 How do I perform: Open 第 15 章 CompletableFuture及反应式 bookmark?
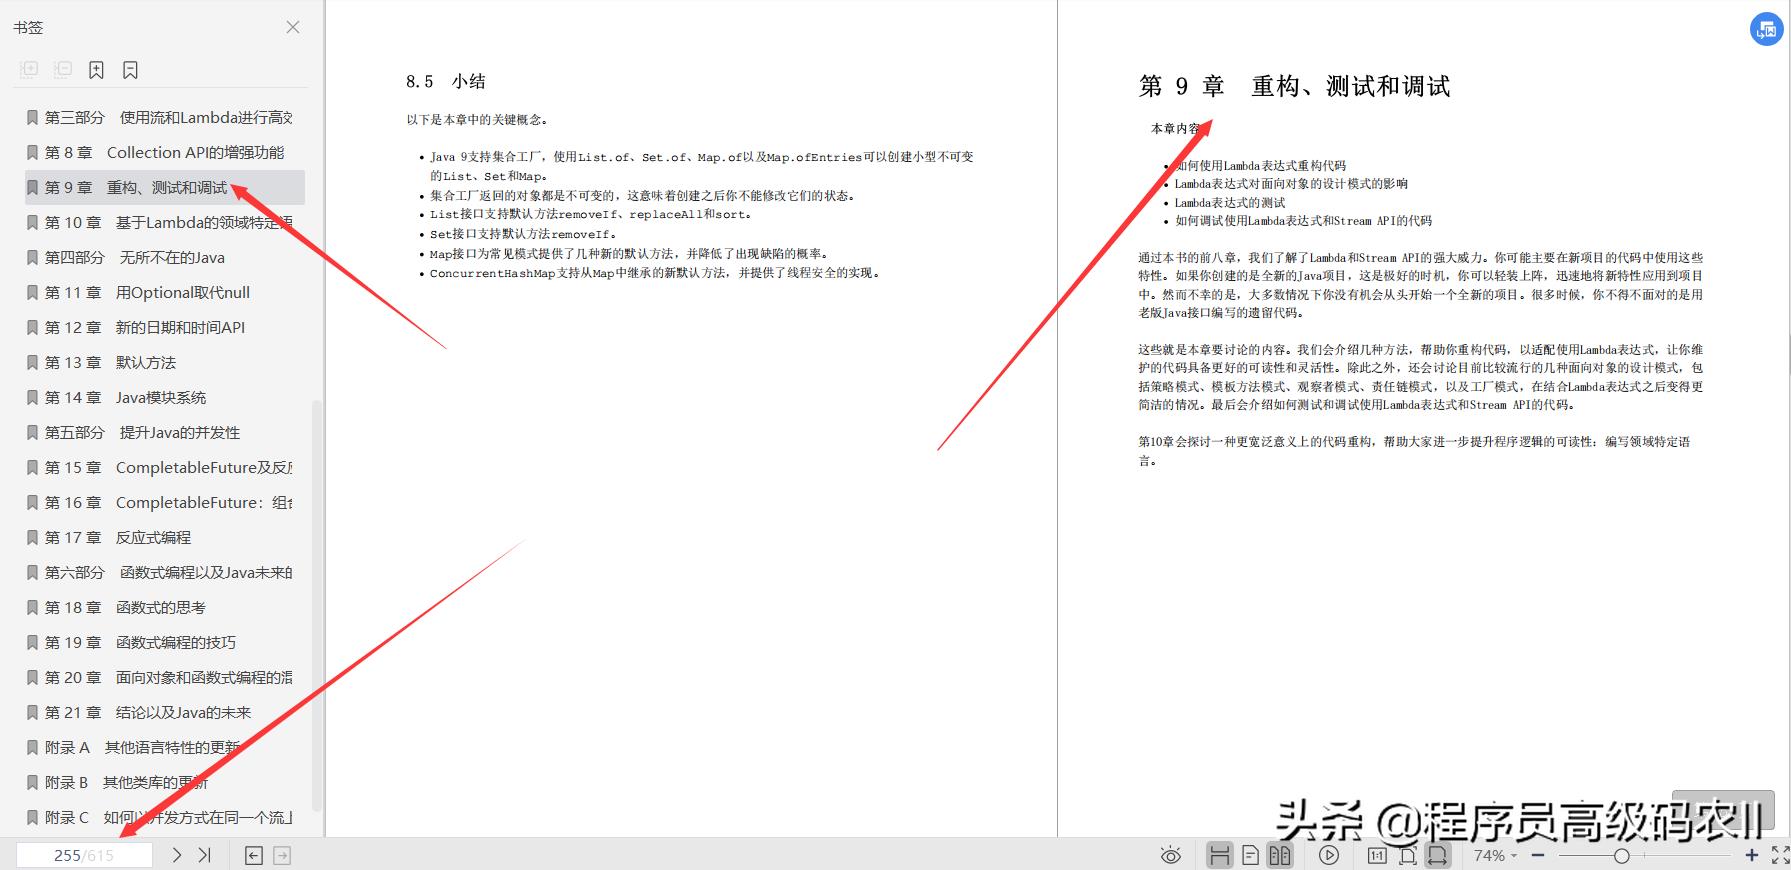point(165,468)
